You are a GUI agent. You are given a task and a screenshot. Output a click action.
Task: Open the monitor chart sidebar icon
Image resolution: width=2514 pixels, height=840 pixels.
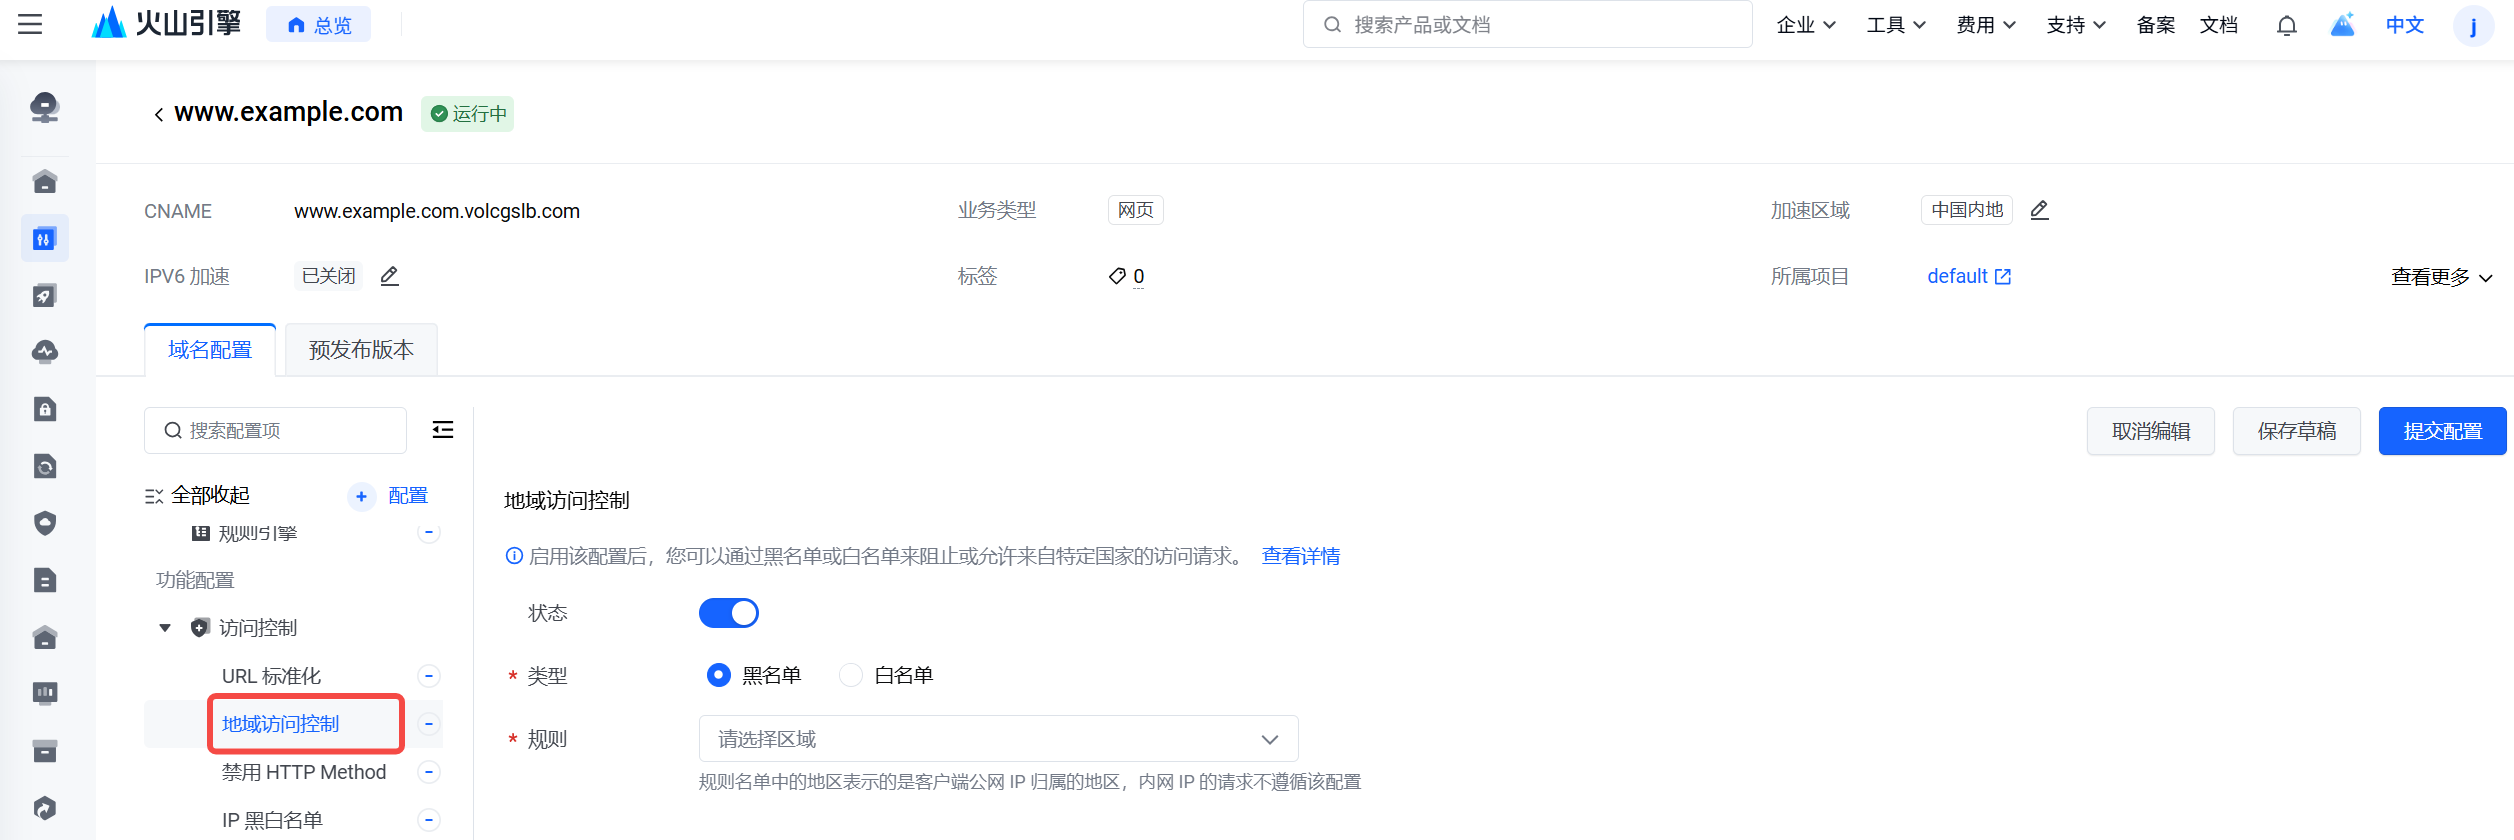point(45,694)
